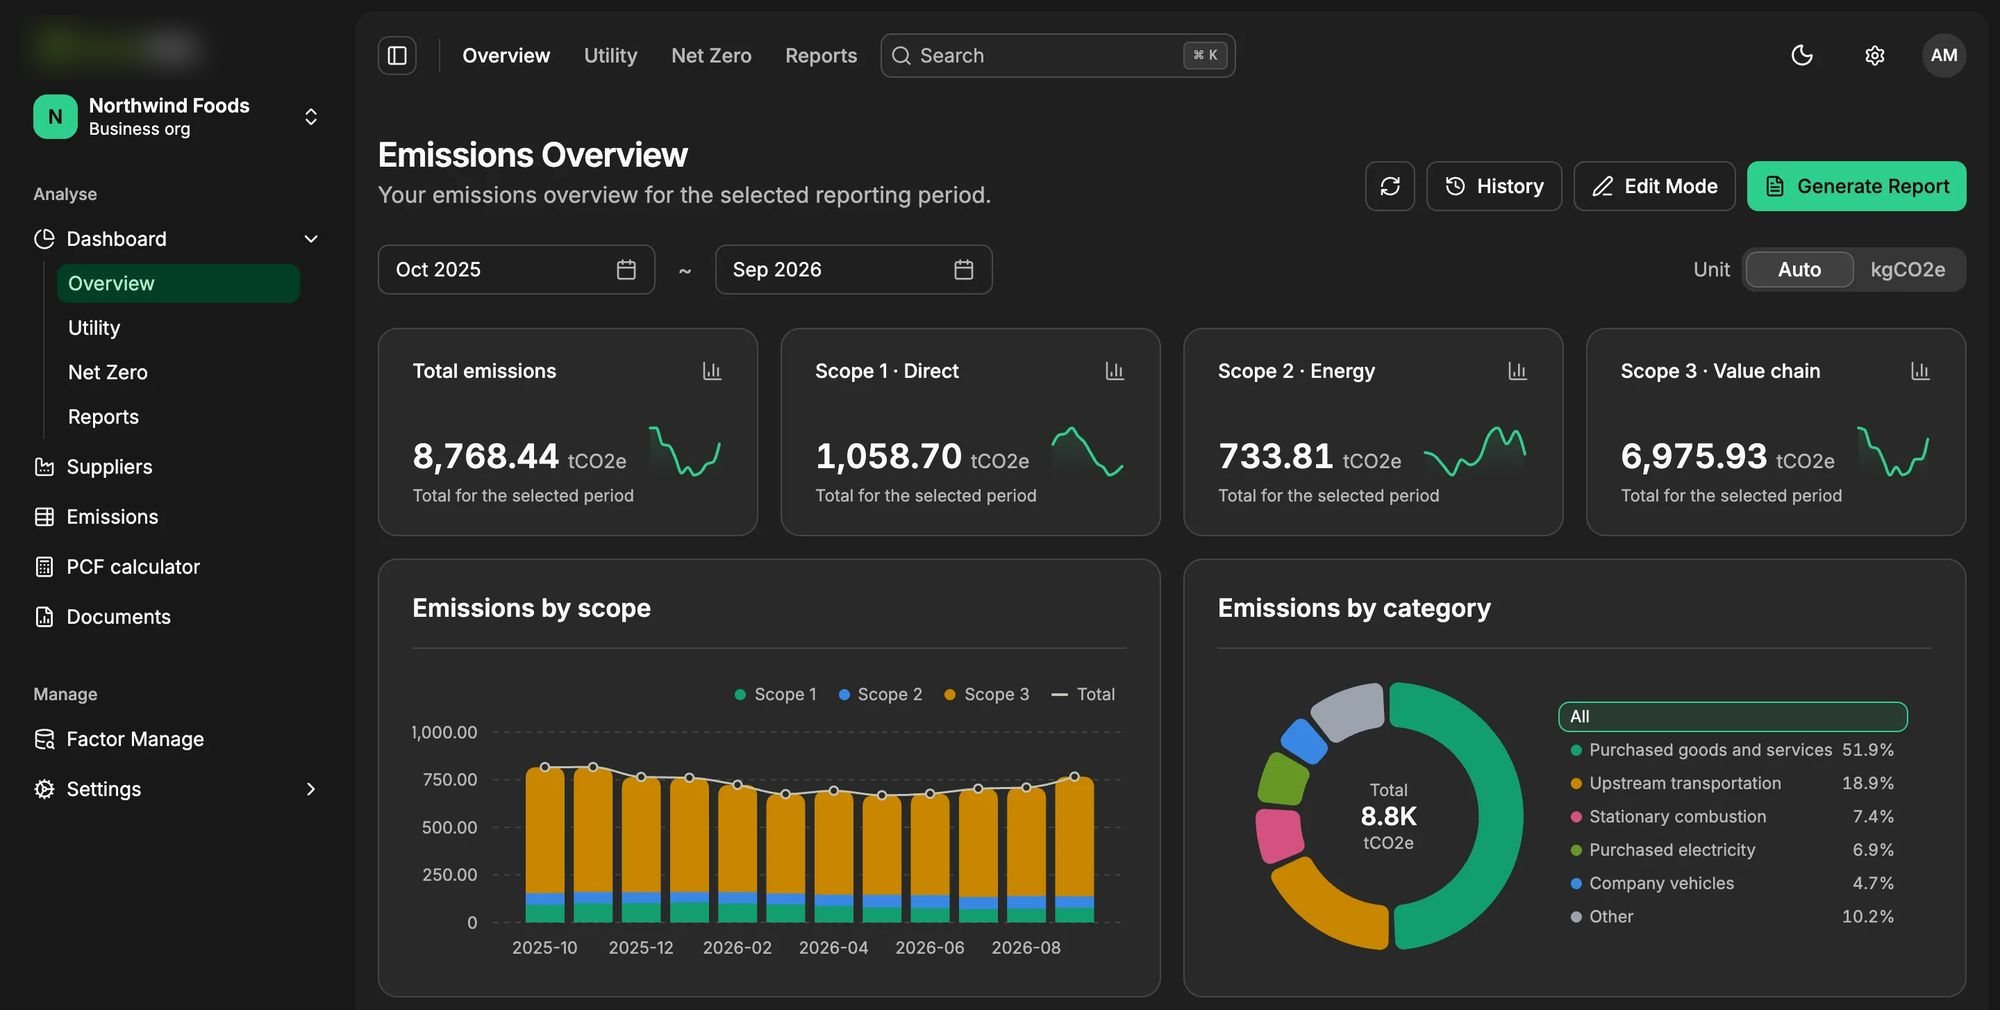Click the Edit Mode button
This screenshot has height=1010, width=2000.
point(1654,186)
